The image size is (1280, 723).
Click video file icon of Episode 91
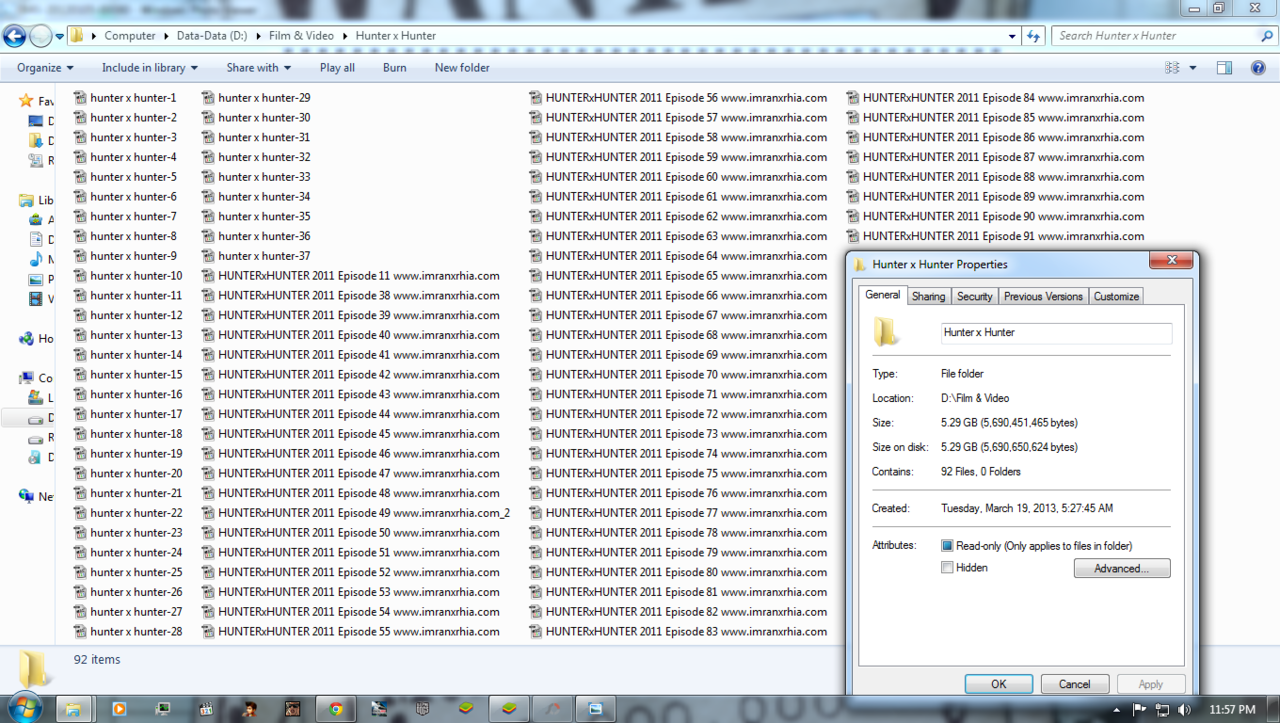click(853, 236)
